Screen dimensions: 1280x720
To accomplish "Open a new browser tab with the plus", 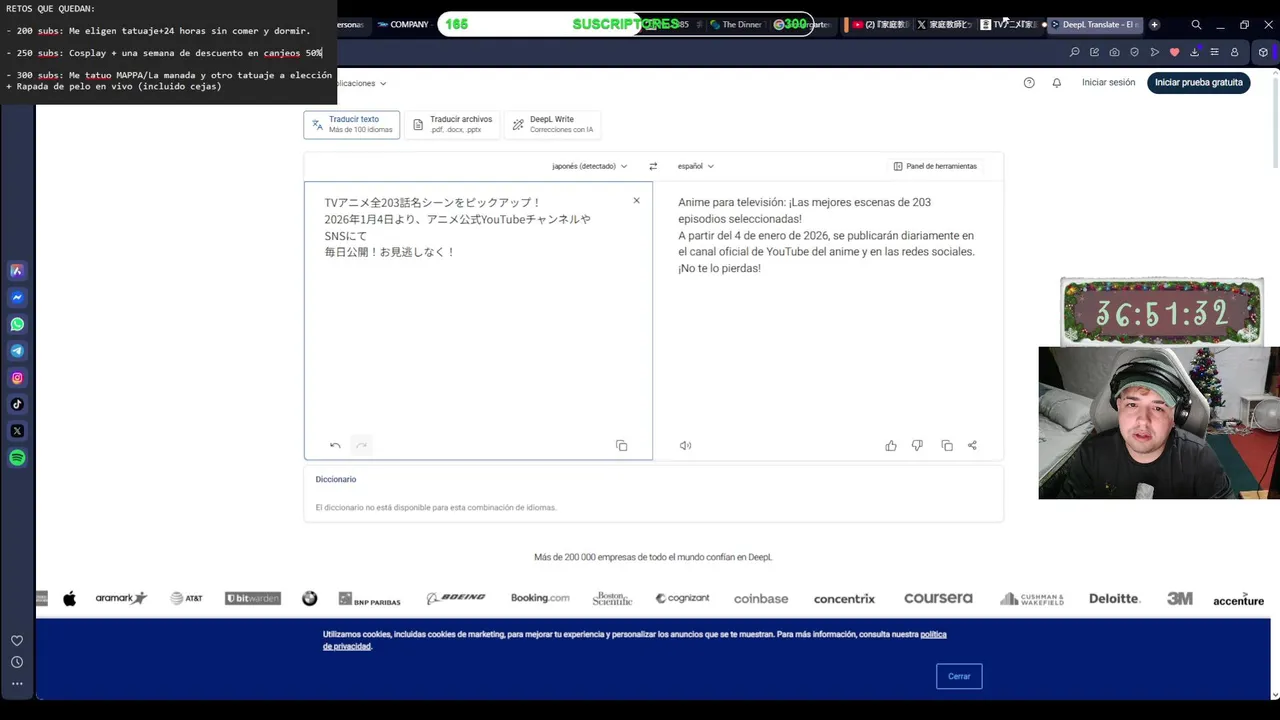I will [1154, 24].
